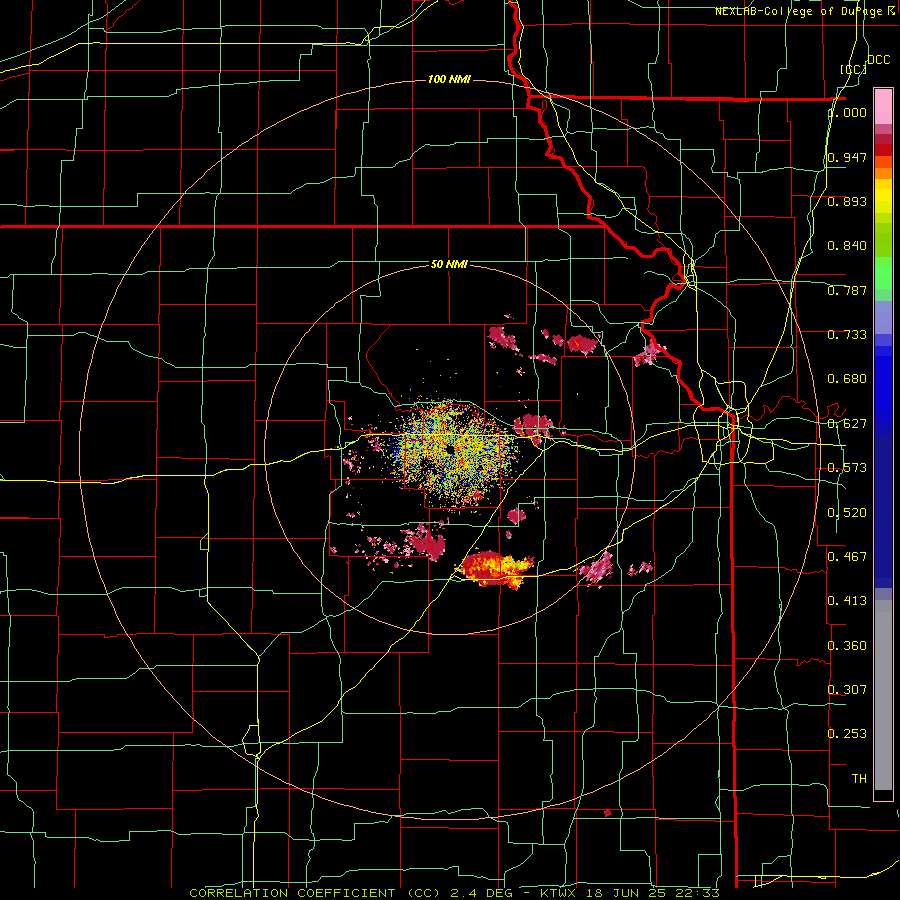Image resolution: width=900 pixels, height=900 pixels.
Task: Click the 0.573 color scale label
Action: point(847,468)
